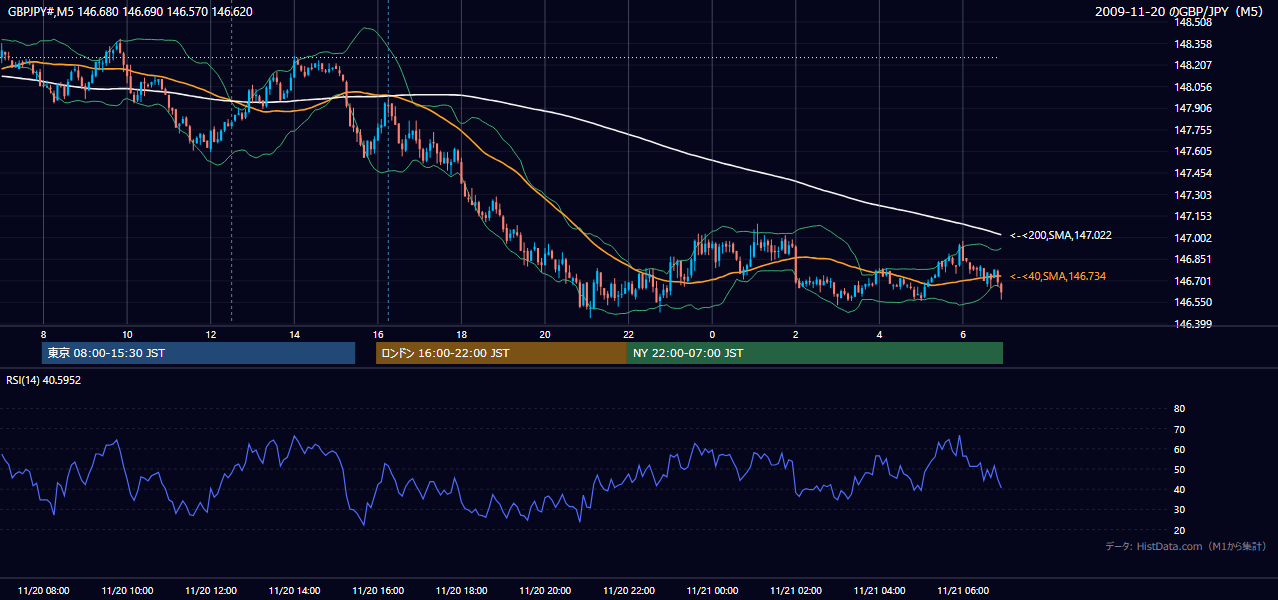Click price axis value 146.399
This screenshot has height=600, width=1278.
coord(1192,324)
